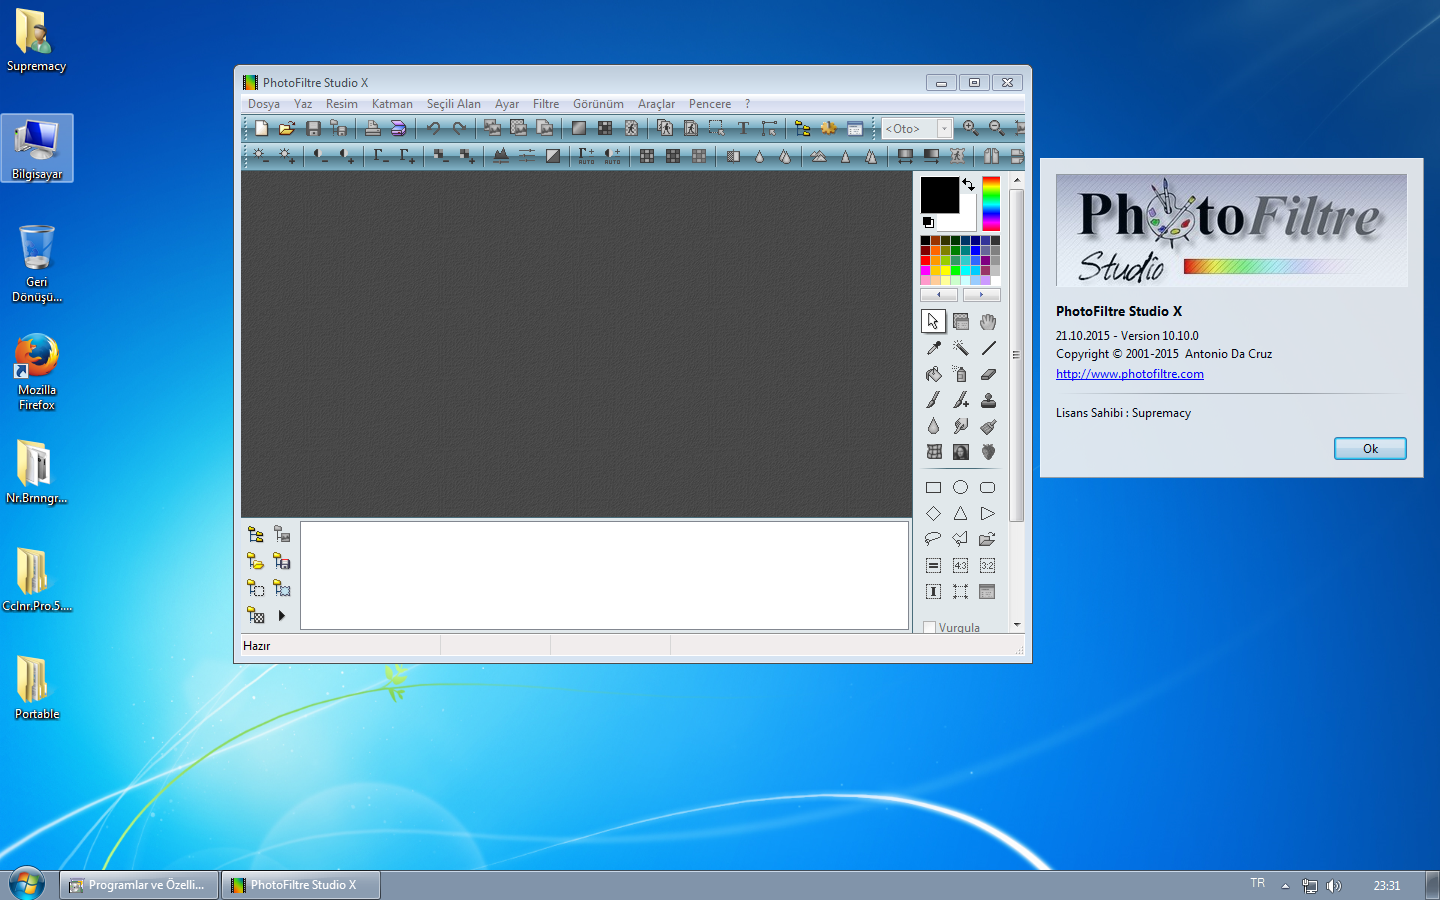Select the Paintbrush tool
This screenshot has width=1440, height=900.
pos(933,400)
